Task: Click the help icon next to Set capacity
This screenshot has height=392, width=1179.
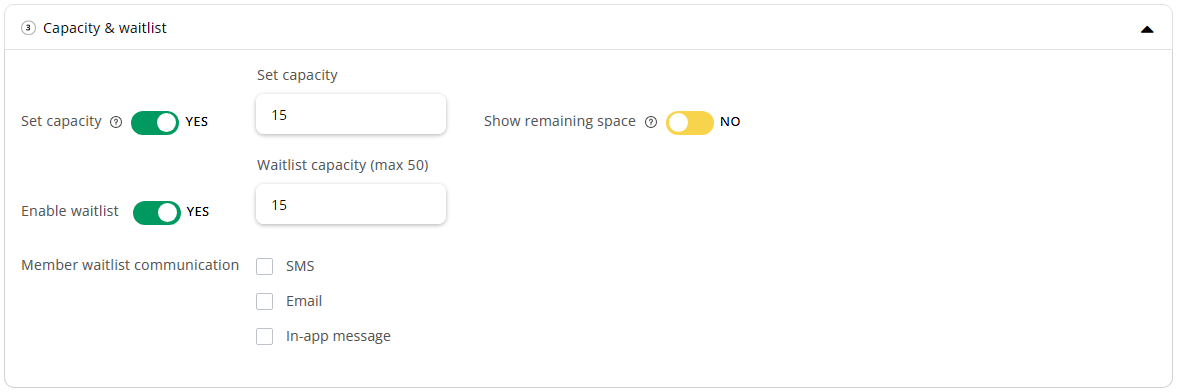Action: pyautogui.click(x=116, y=122)
